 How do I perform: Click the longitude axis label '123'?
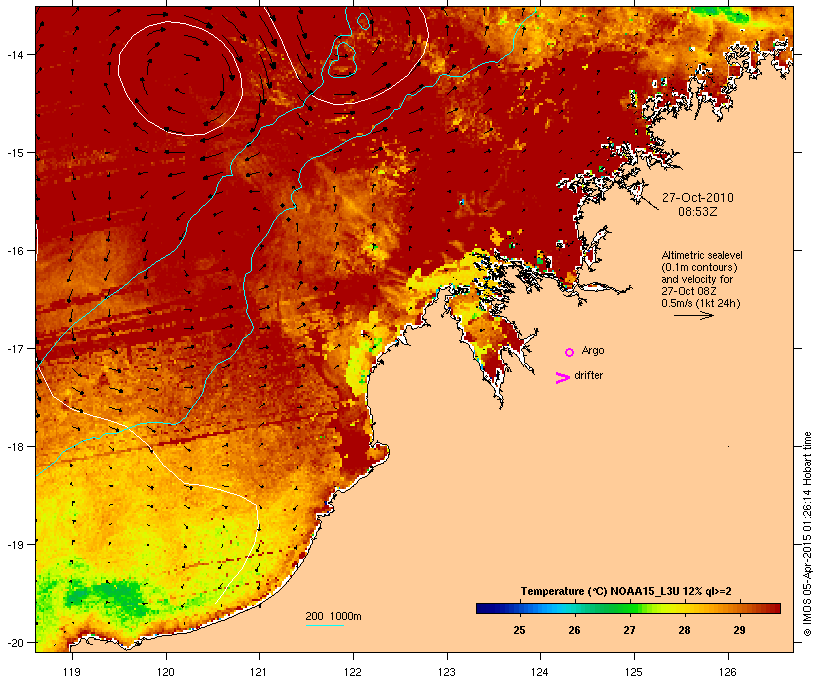[447, 672]
